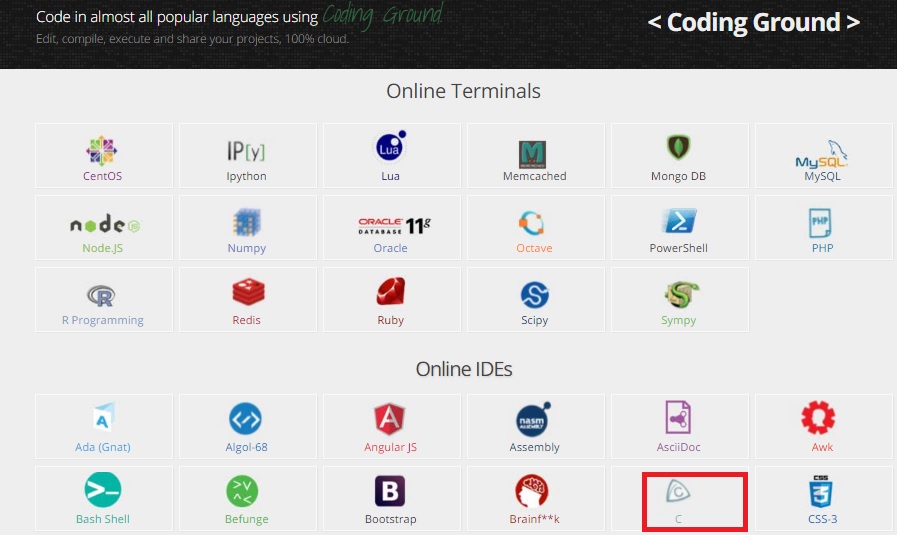The width and height of the screenshot is (897, 535).
Task: Open the Assembly nasm icon
Action: [533, 419]
